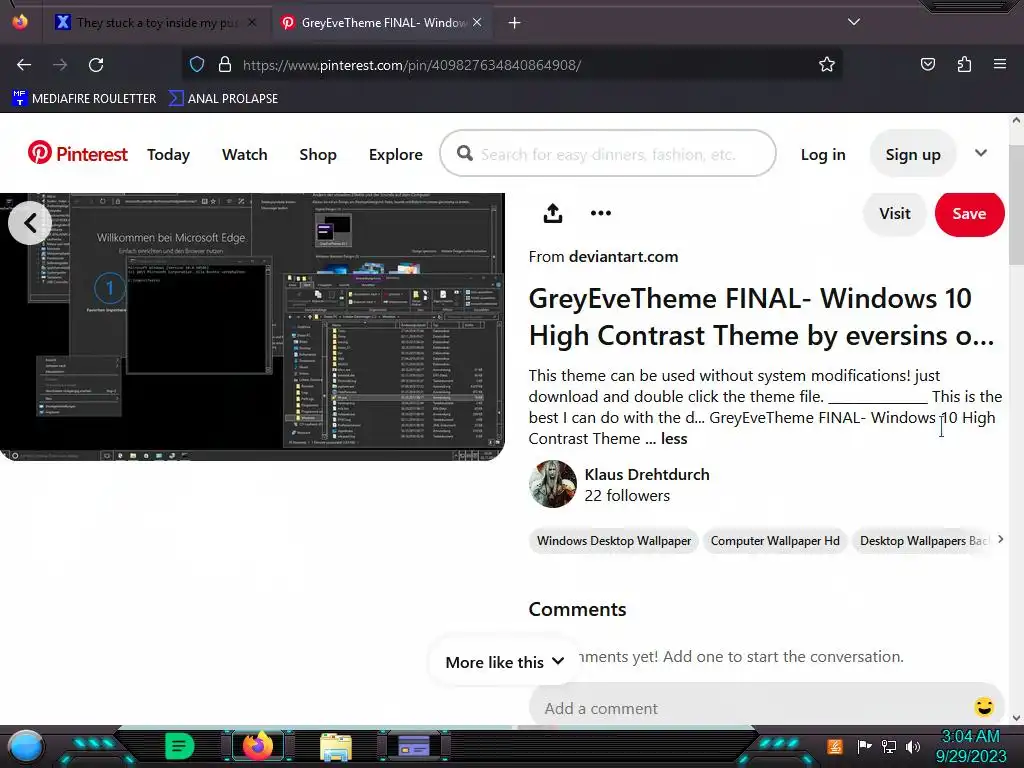Select the Windows Desktop Wallpaper tag

[x=614, y=541]
